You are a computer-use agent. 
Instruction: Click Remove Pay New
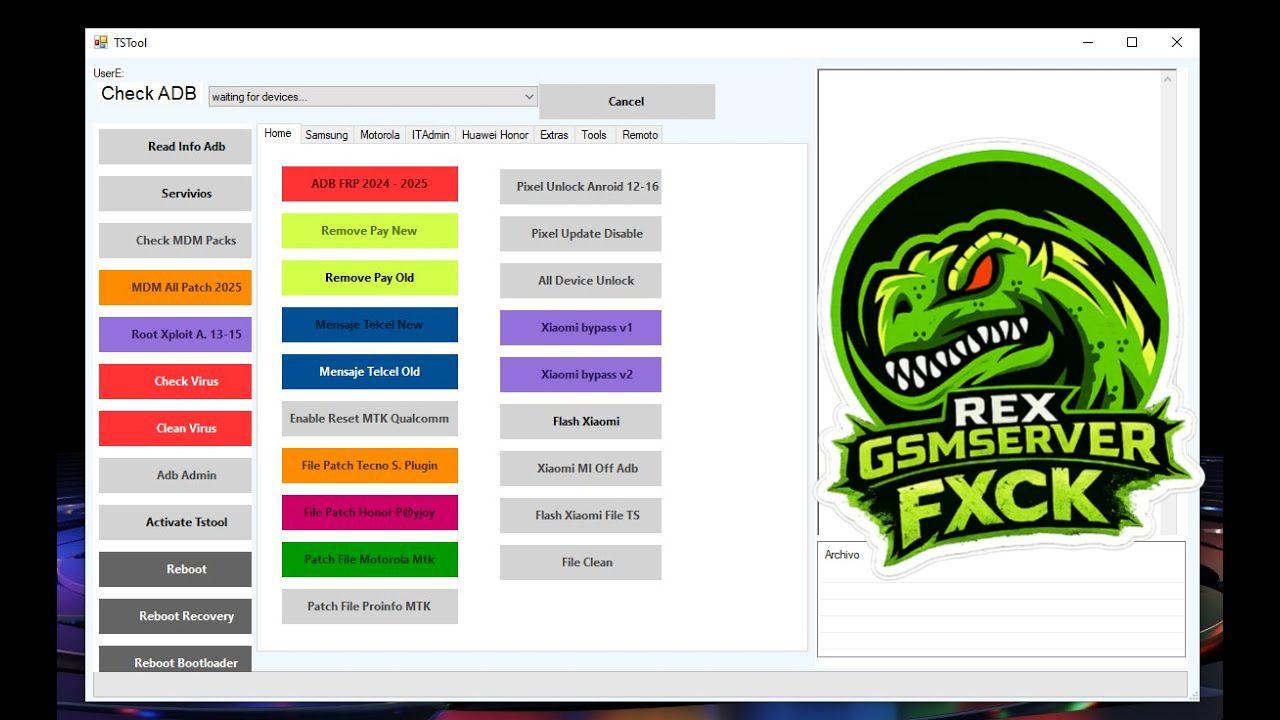coord(369,230)
